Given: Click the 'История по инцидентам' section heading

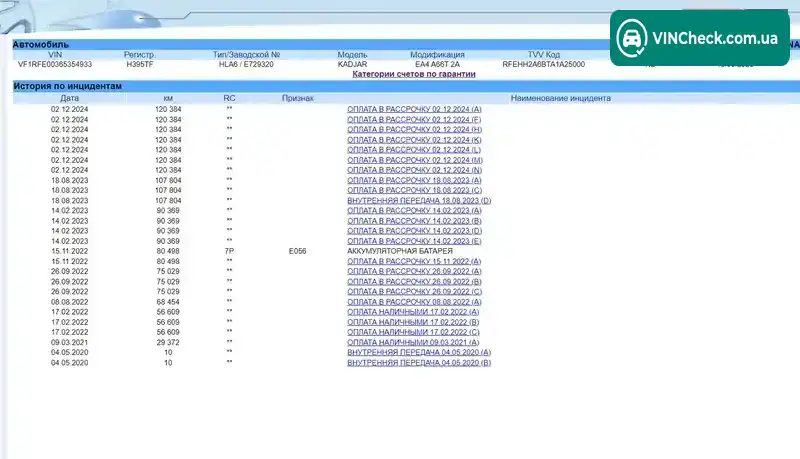Looking at the screenshot, I should tap(67, 86).
